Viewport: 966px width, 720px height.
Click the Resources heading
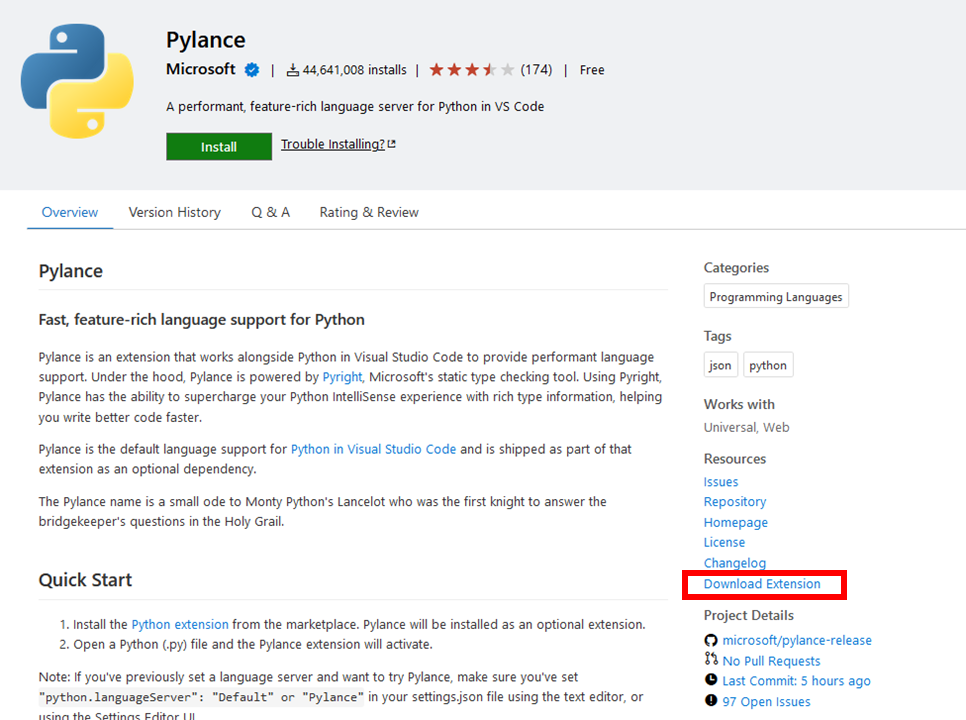pos(735,459)
